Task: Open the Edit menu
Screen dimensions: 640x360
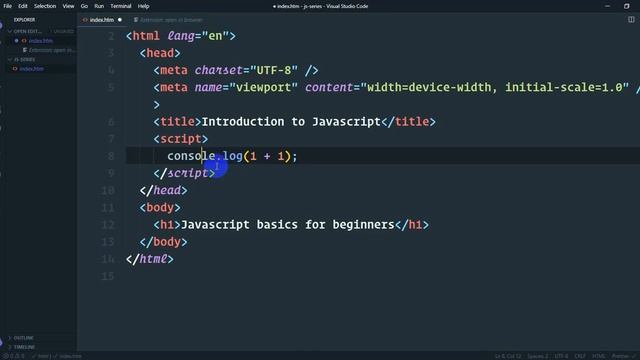Action: (x=22, y=6)
